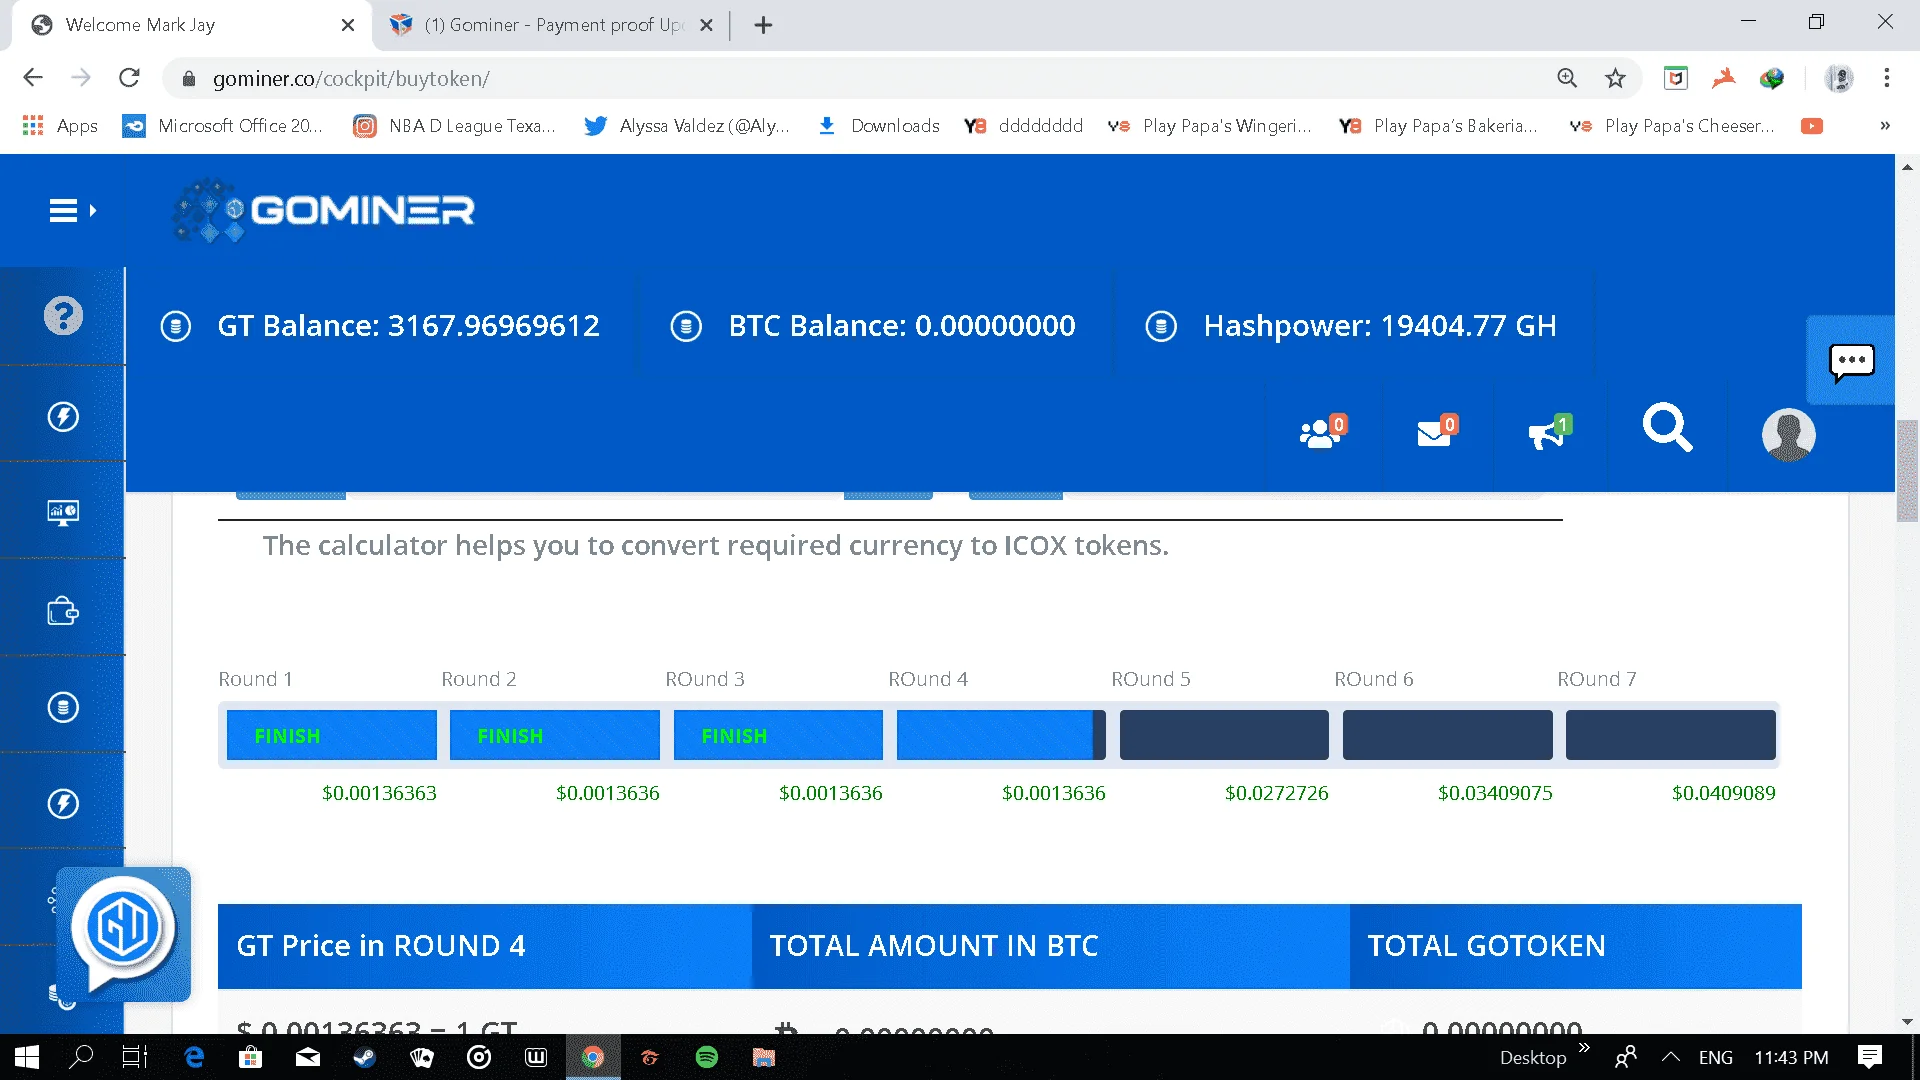Click the ROund 4 partial progress bar
The height and width of the screenshot is (1080, 1920).
click(1001, 735)
